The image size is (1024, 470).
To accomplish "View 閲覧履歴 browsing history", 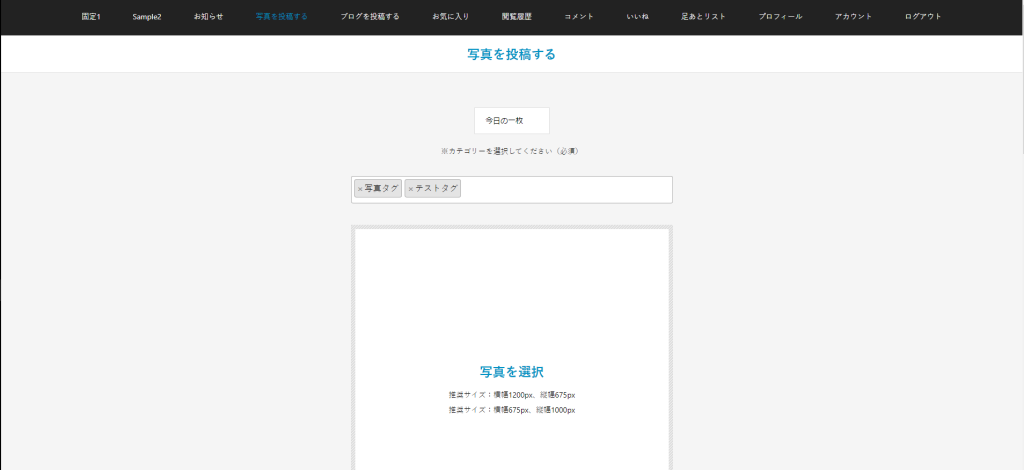I will (517, 17).
